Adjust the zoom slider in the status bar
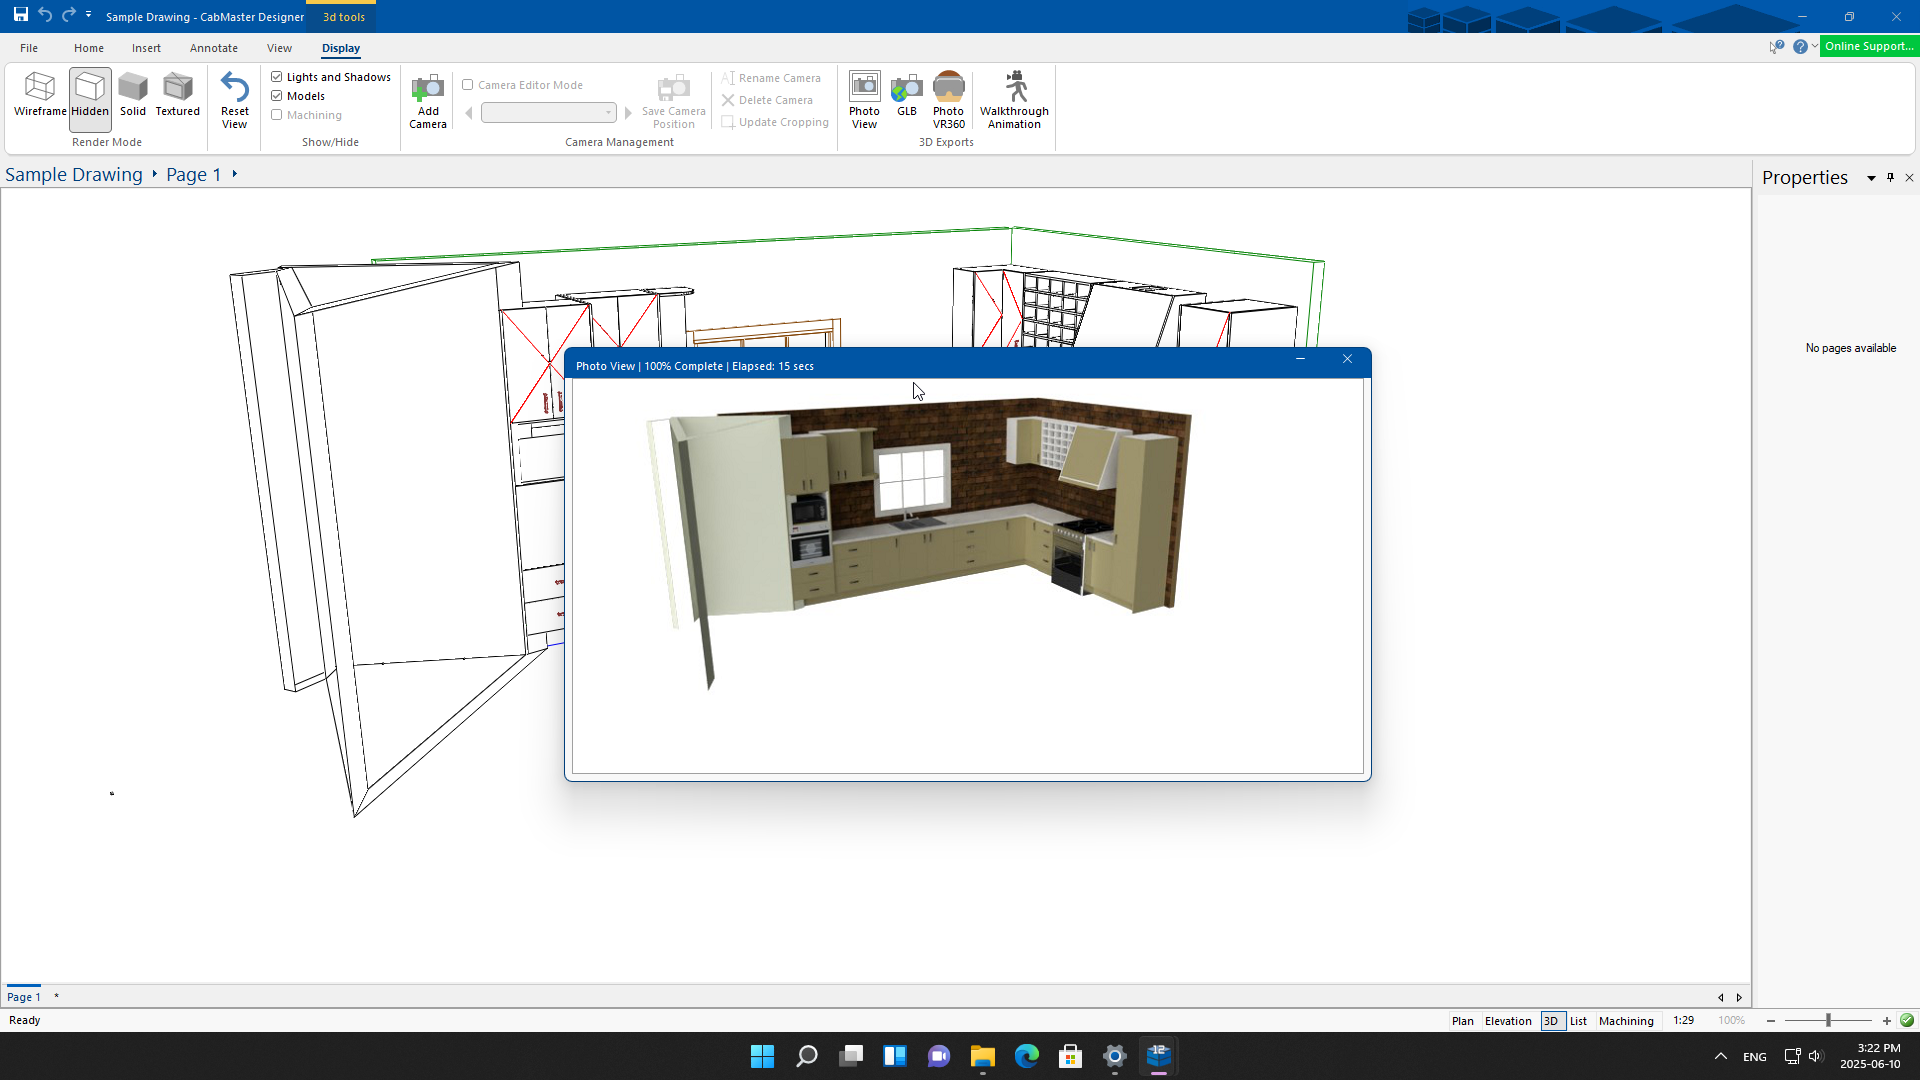1920x1080 pixels. [1828, 1021]
